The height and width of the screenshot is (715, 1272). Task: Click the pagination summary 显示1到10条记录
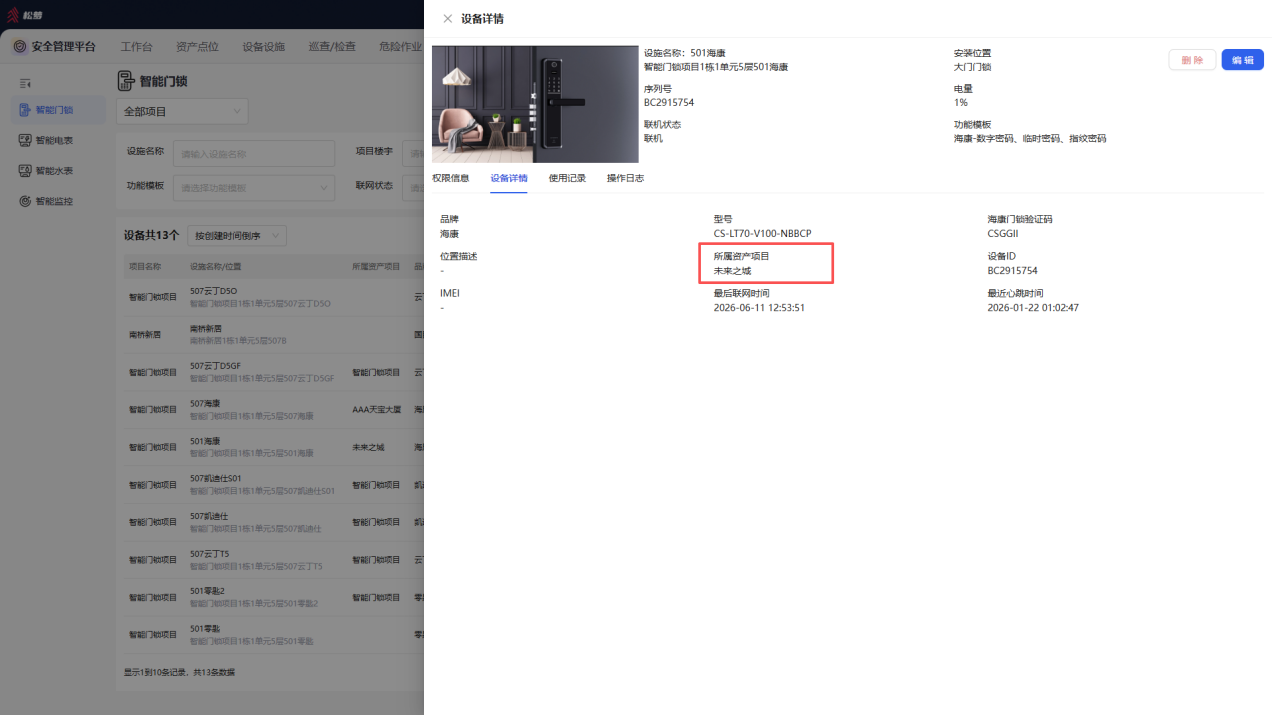[x=179, y=672]
